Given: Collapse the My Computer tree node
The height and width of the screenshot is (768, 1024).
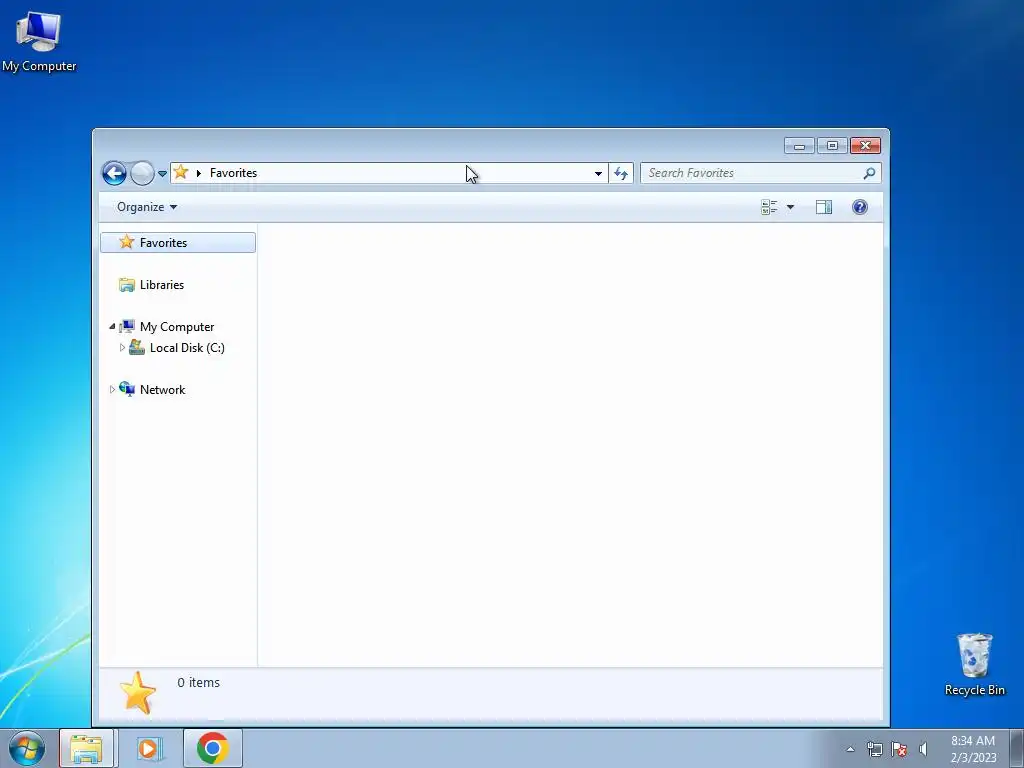Looking at the screenshot, I should pyautogui.click(x=112, y=326).
